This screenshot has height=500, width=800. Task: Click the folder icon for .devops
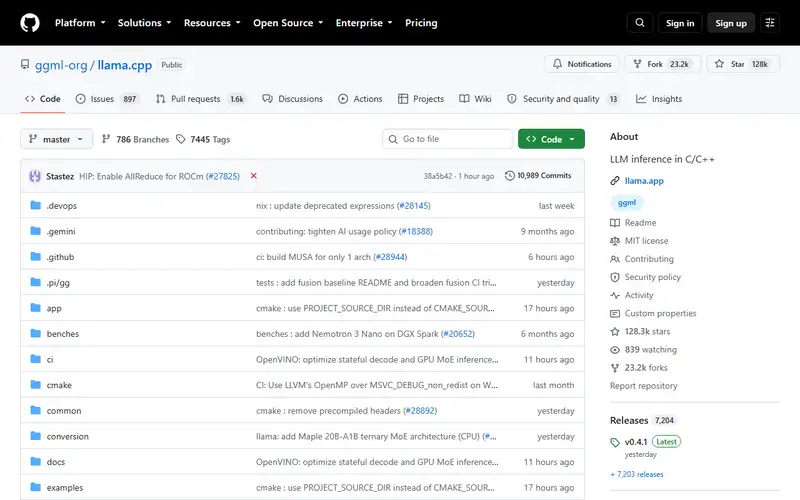tap(35, 205)
